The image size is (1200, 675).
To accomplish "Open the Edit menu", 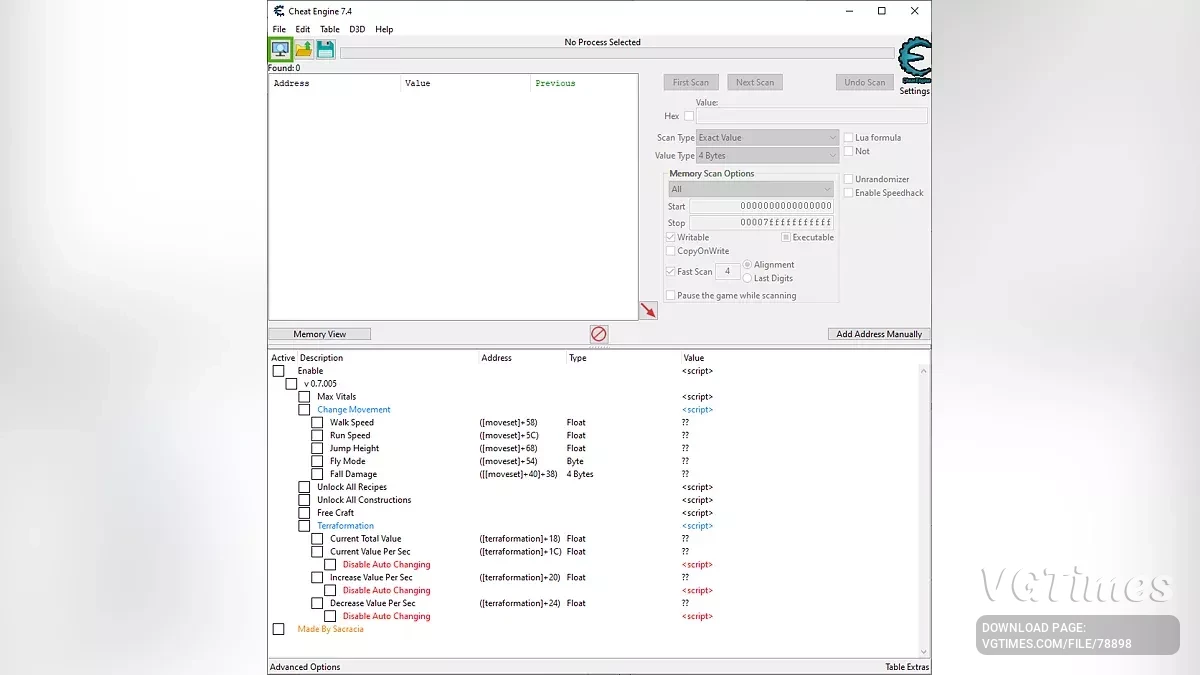I will 303,29.
